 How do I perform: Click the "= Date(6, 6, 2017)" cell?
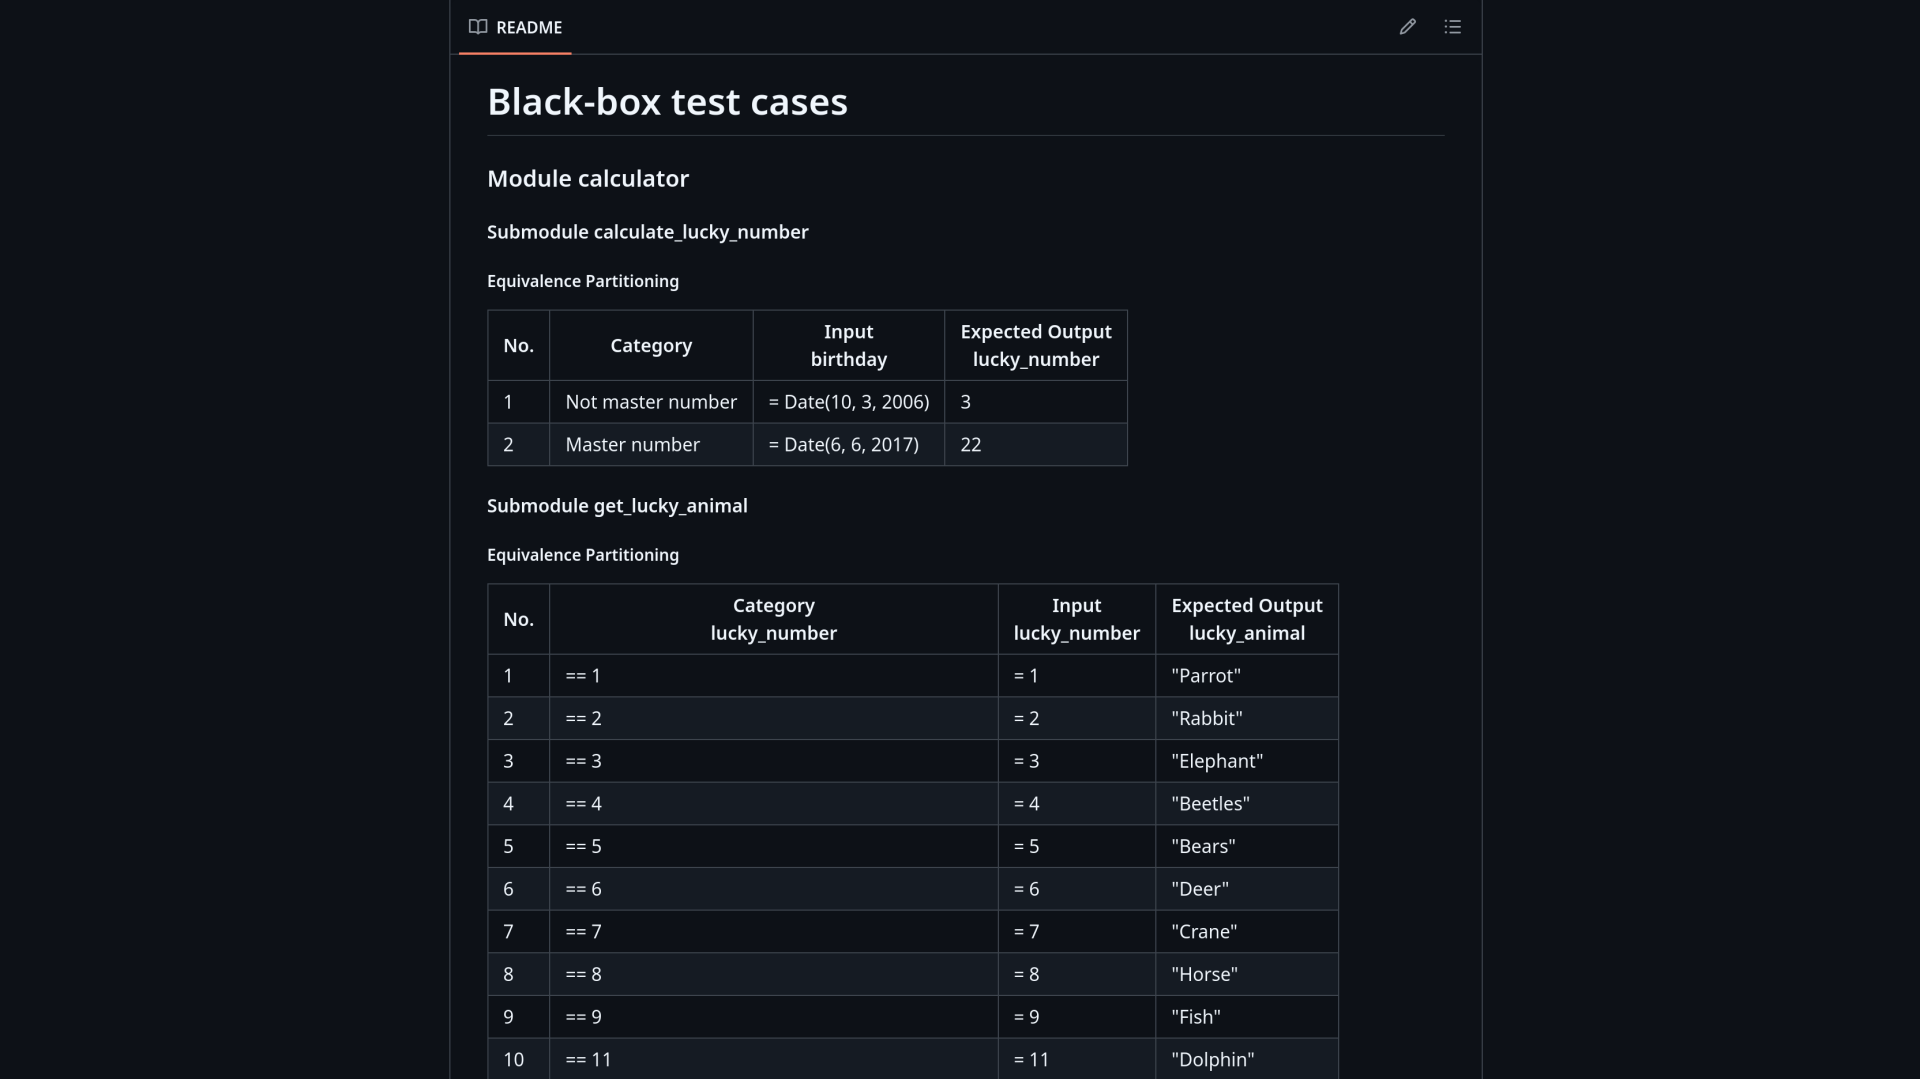tap(849, 445)
